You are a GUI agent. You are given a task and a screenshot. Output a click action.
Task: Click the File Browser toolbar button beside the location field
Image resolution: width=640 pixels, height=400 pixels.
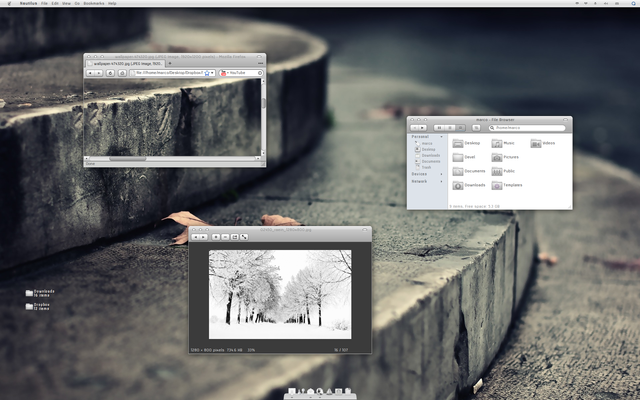(476, 128)
